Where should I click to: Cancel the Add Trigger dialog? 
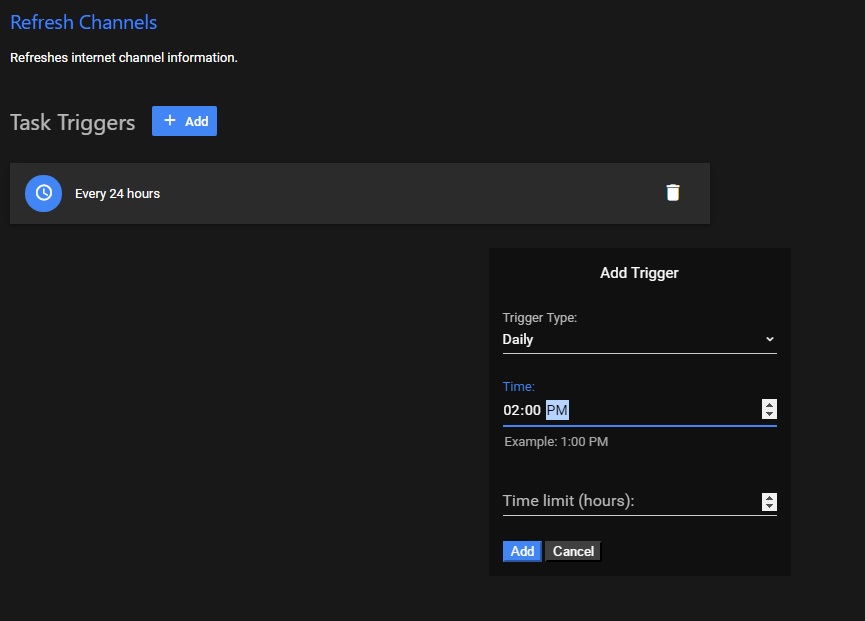[573, 551]
